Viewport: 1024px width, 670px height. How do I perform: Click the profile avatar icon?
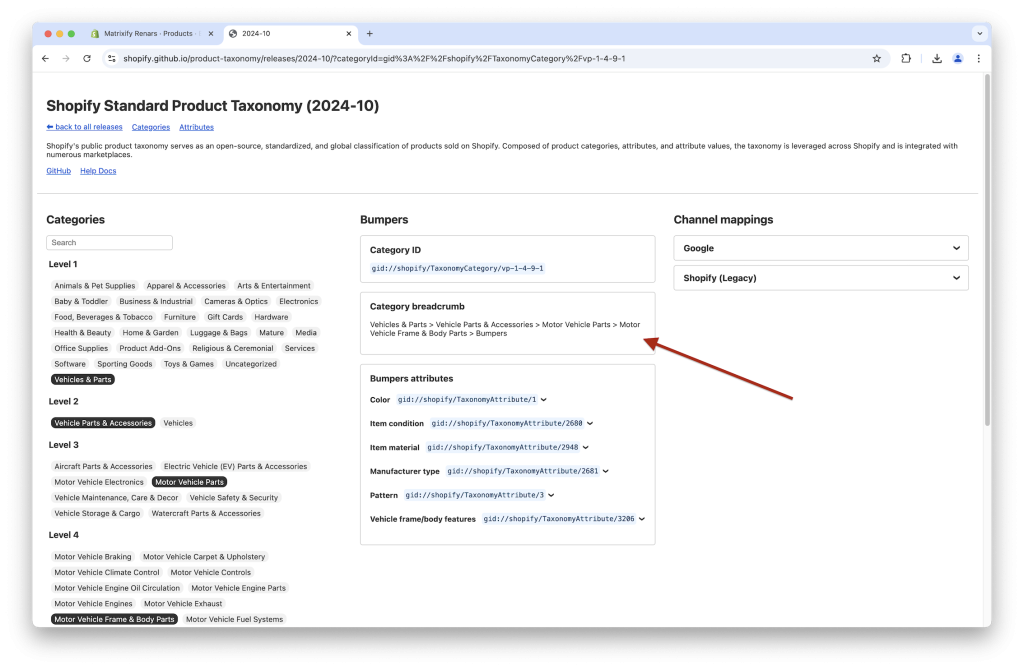pyautogui.click(x=957, y=58)
